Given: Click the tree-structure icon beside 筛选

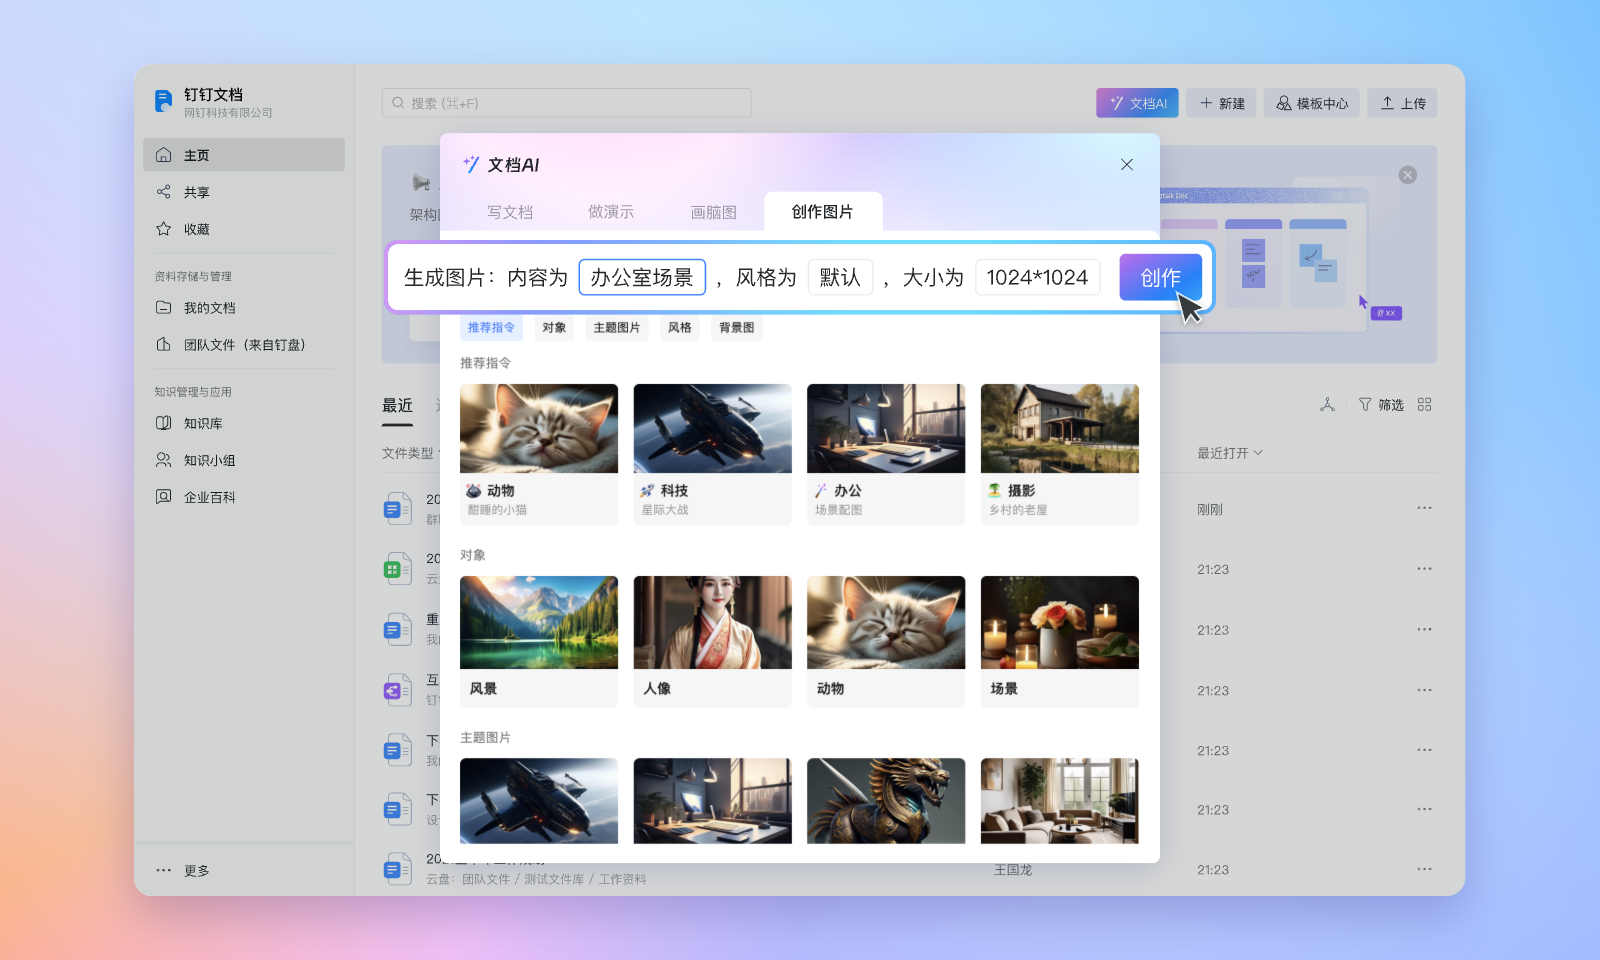Looking at the screenshot, I should pos(1327,405).
